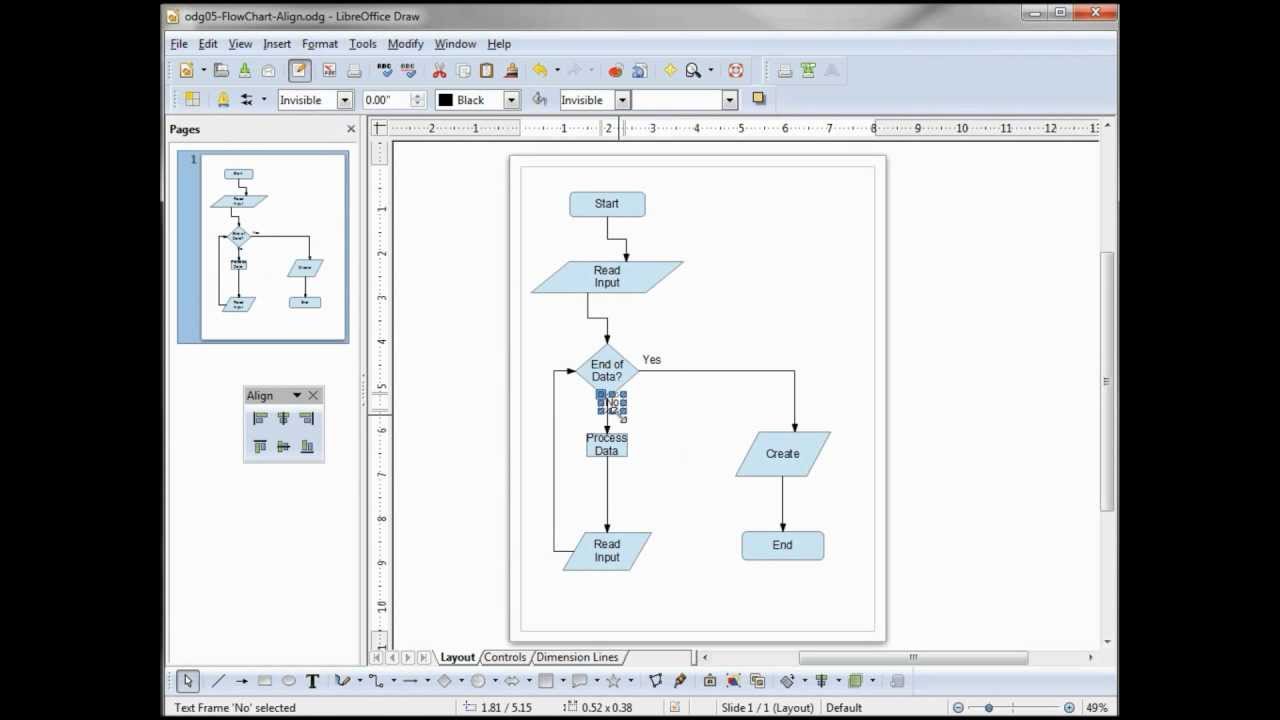Expand the Undo history dropdown arrow

click(557, 70)
